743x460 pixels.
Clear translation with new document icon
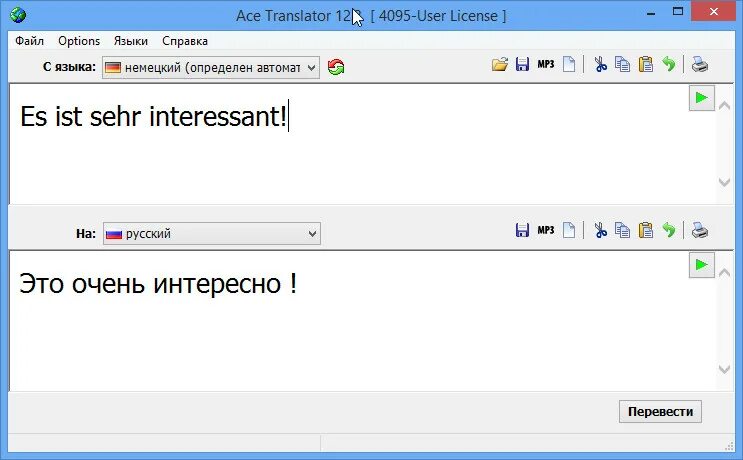click(x=569, y=230)
